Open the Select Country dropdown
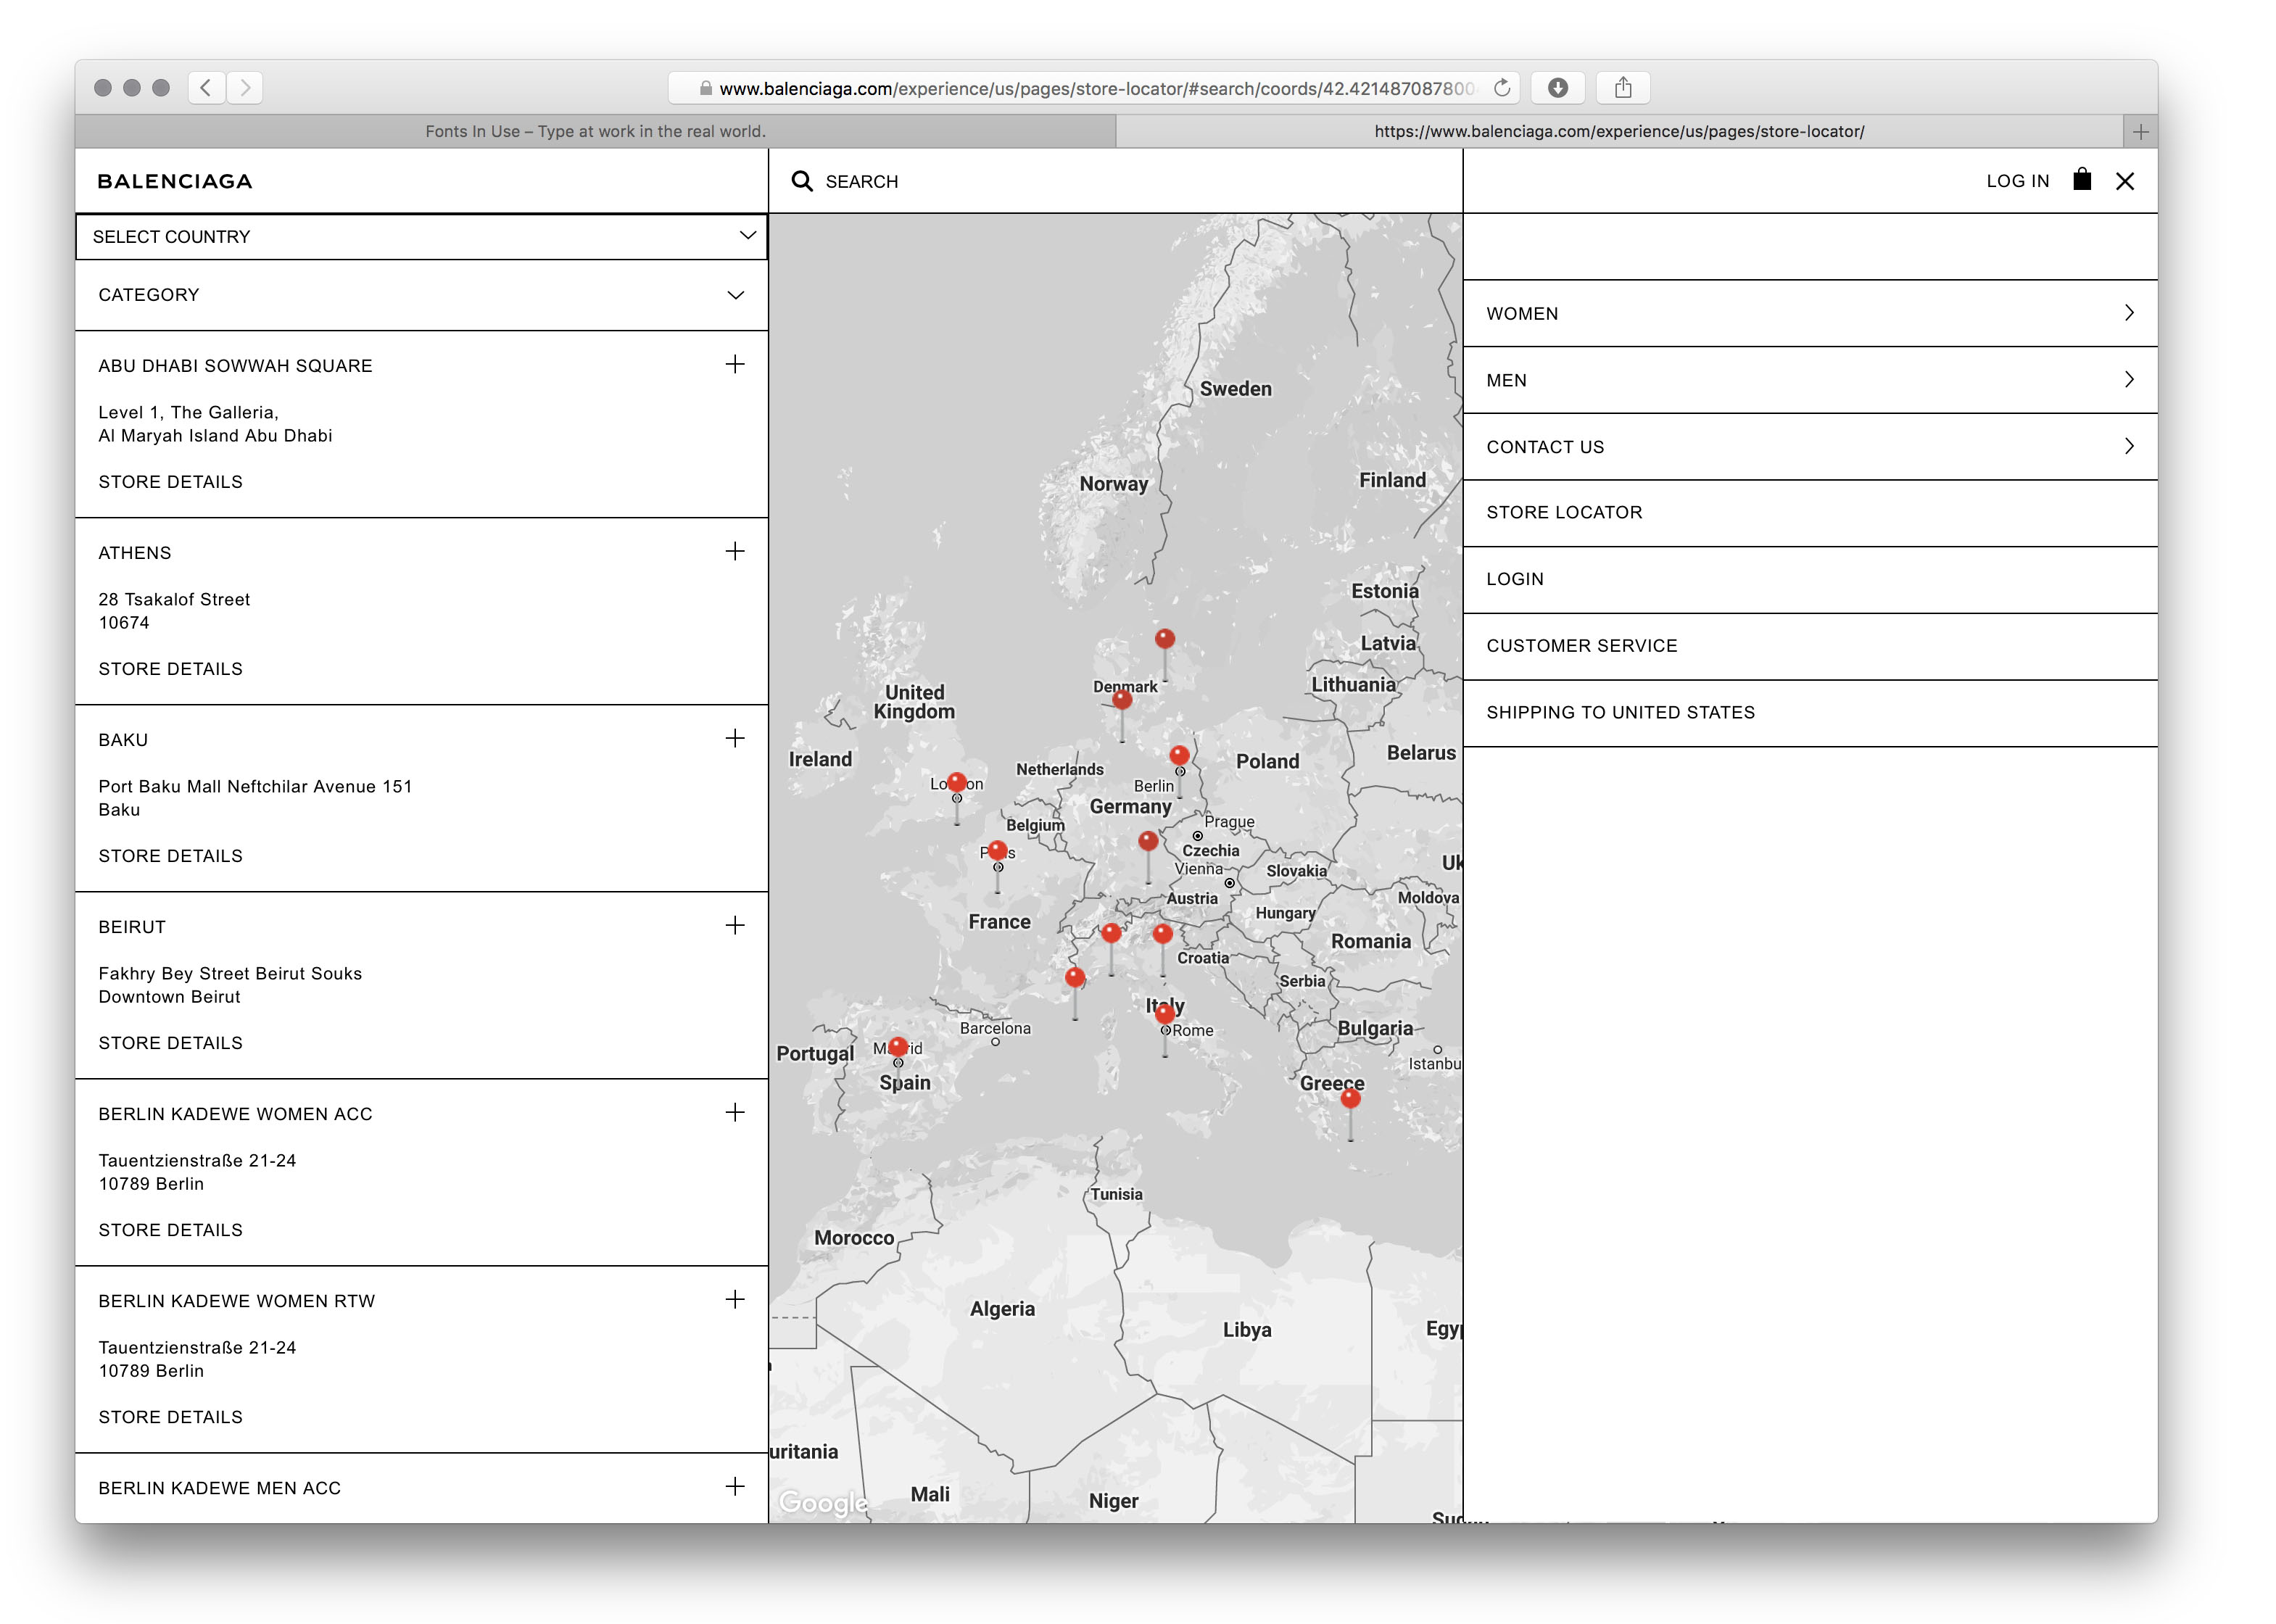The width and height of the screenshot is (2276, 1624). pyautogui.click(x=421, y=237)
